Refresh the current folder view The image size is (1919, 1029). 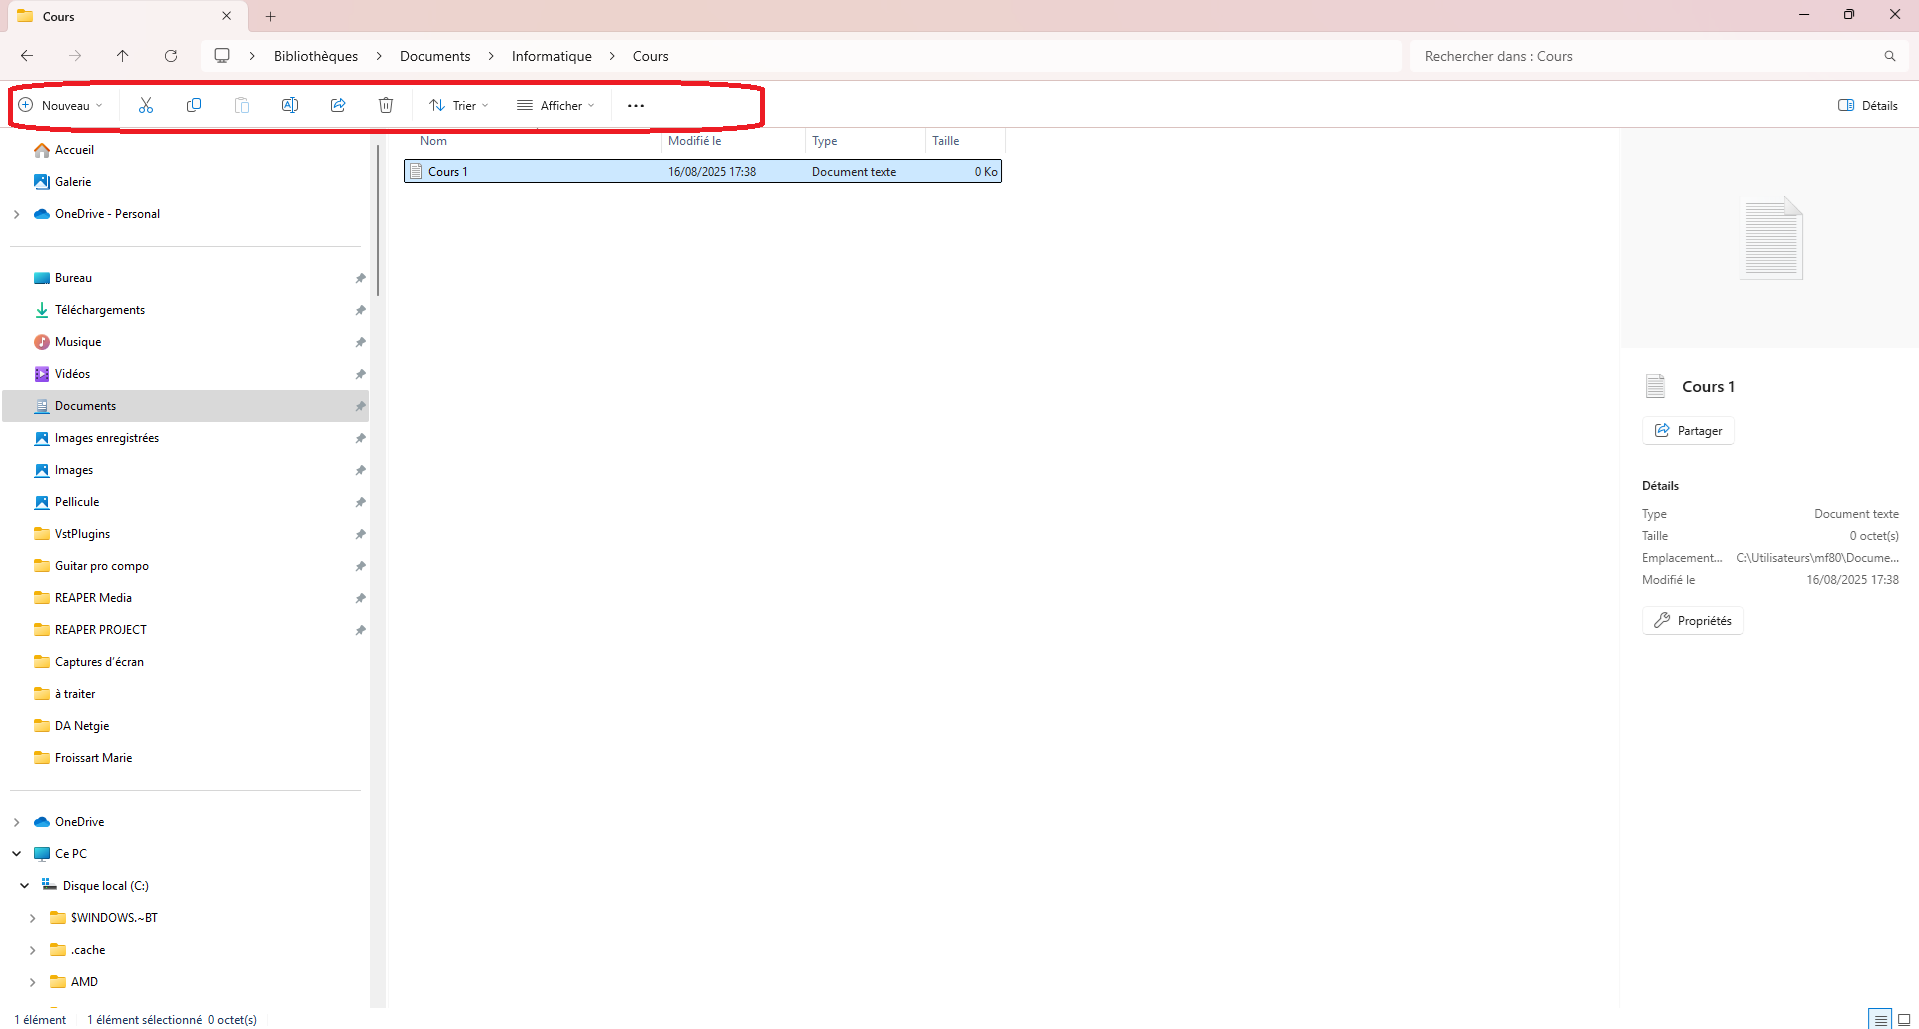pos(171,56)
